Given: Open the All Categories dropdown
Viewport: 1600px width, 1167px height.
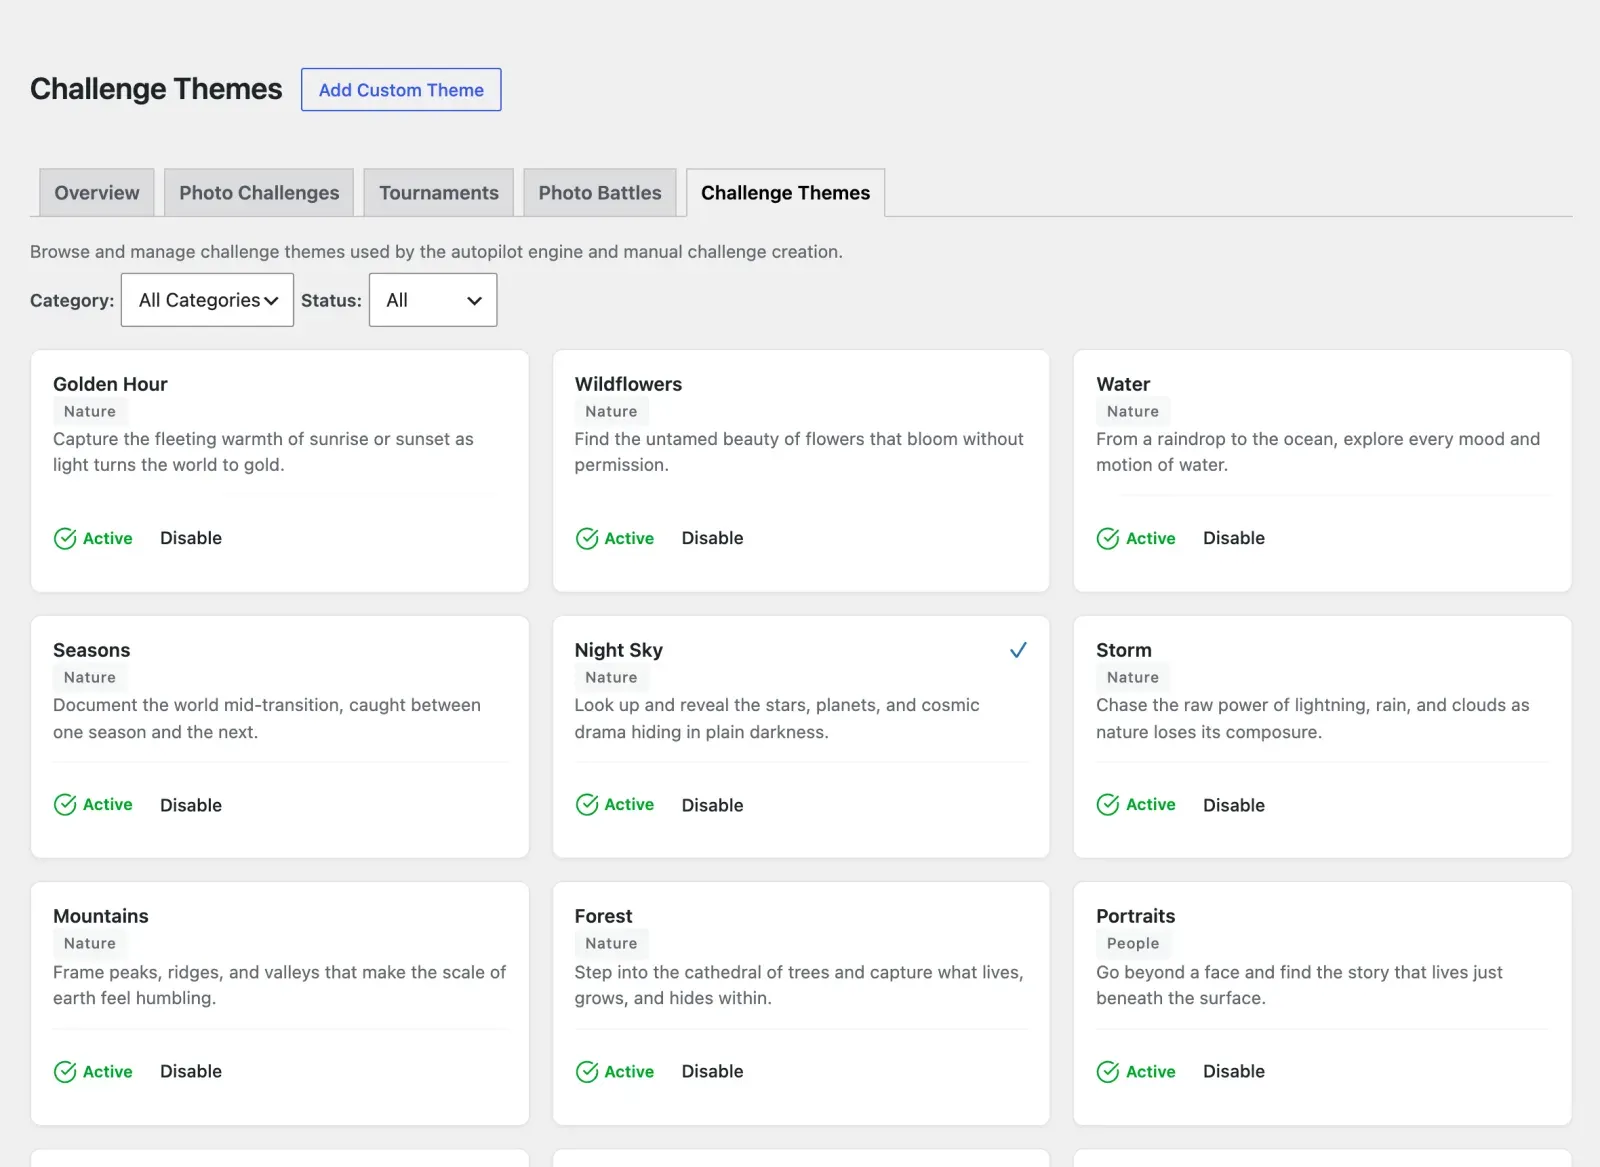Looking at the screenshot, I should click(207, 300).
